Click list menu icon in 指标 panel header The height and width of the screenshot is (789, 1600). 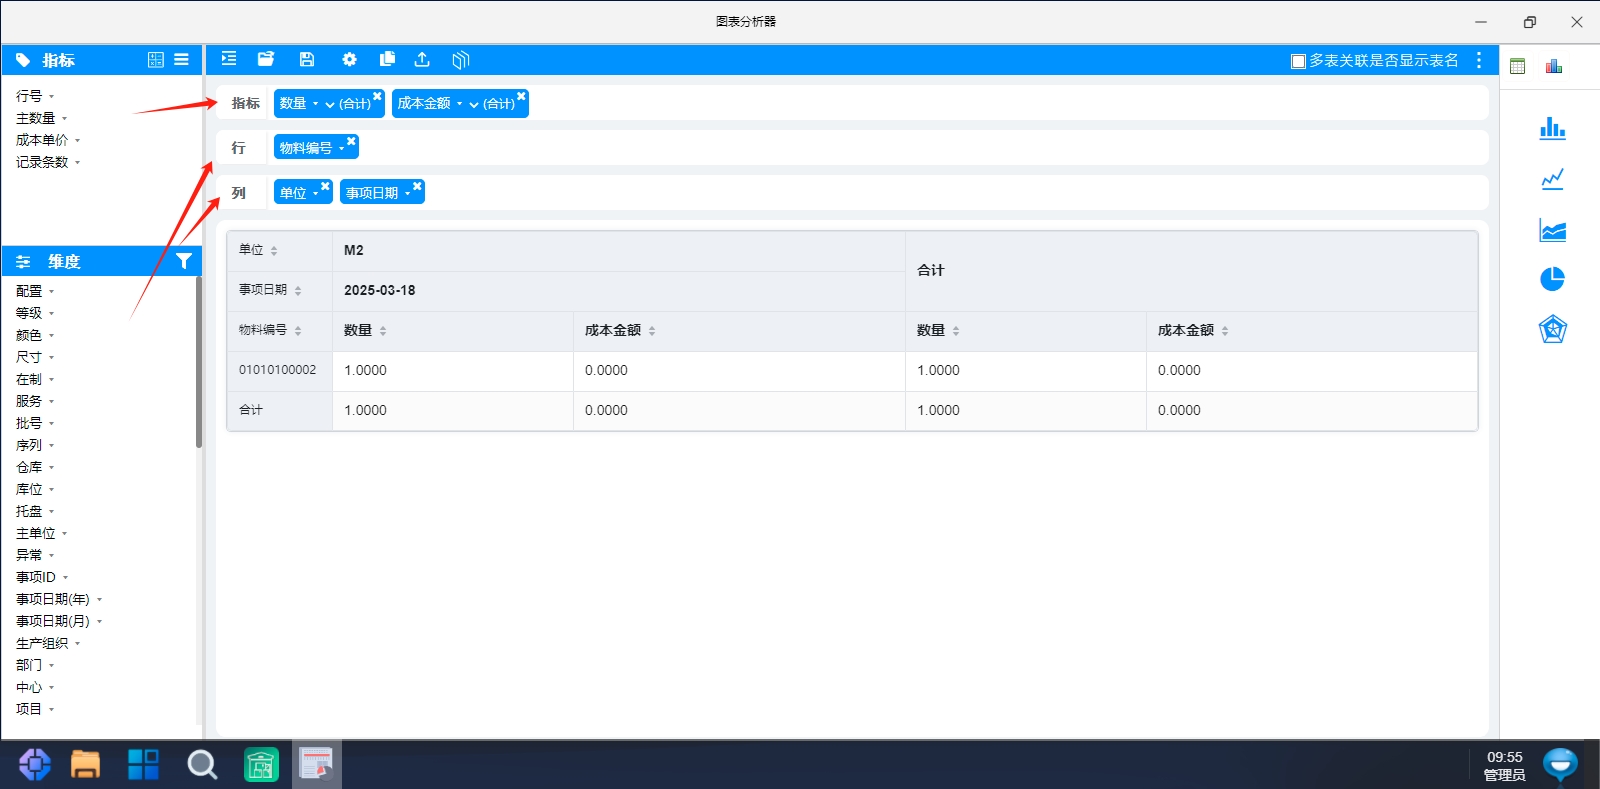(x=181, y=60)
